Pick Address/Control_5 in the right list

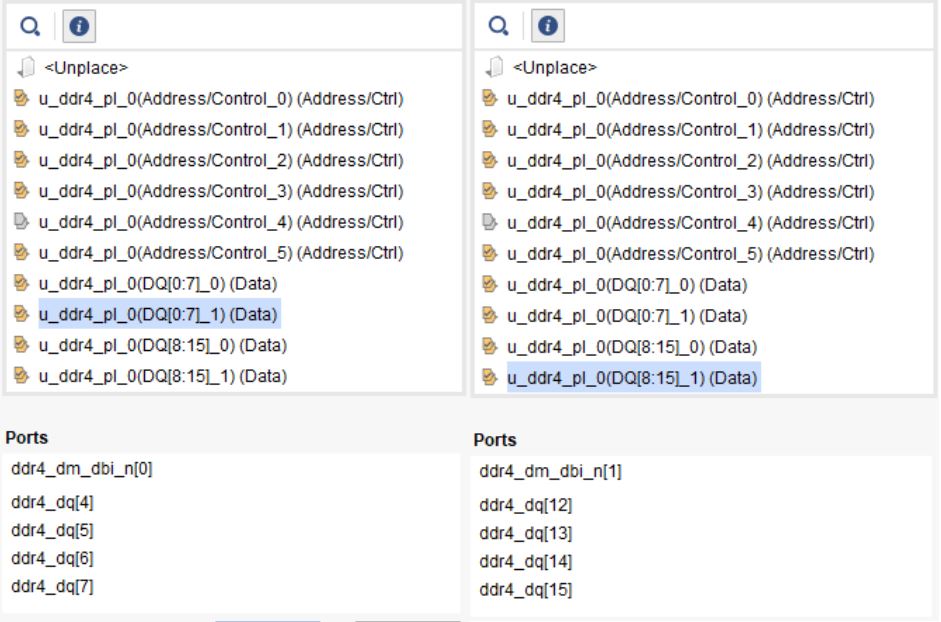coord(690,253)
